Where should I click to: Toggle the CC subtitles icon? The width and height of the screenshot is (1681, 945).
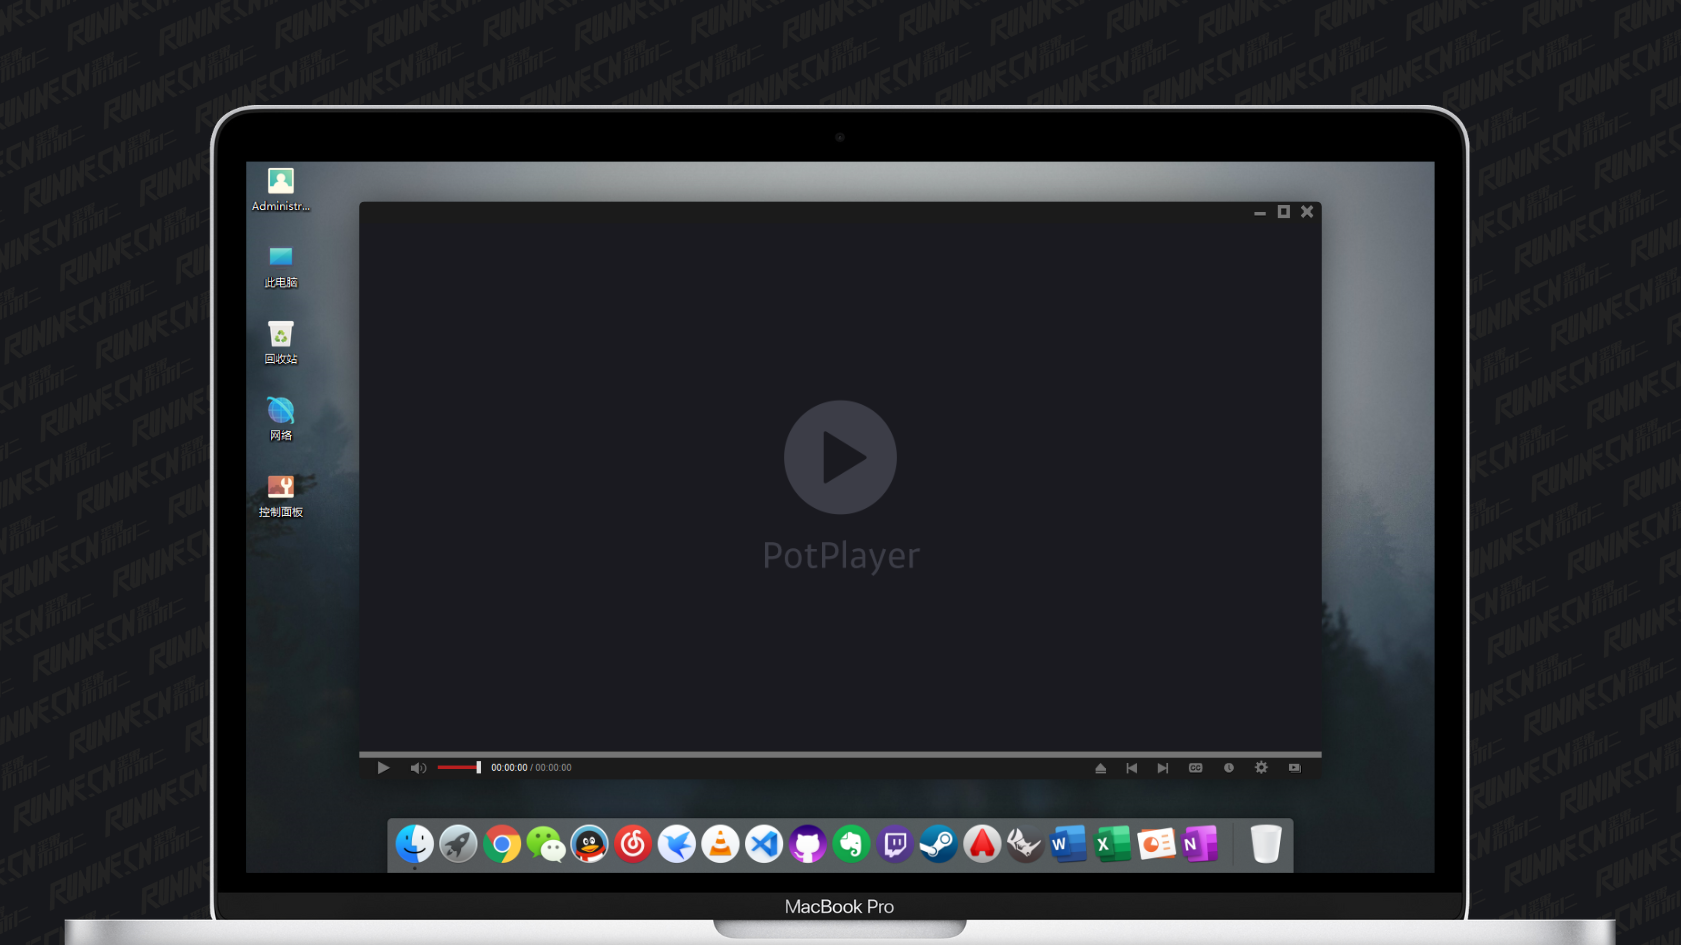[x=1195, y=768]
